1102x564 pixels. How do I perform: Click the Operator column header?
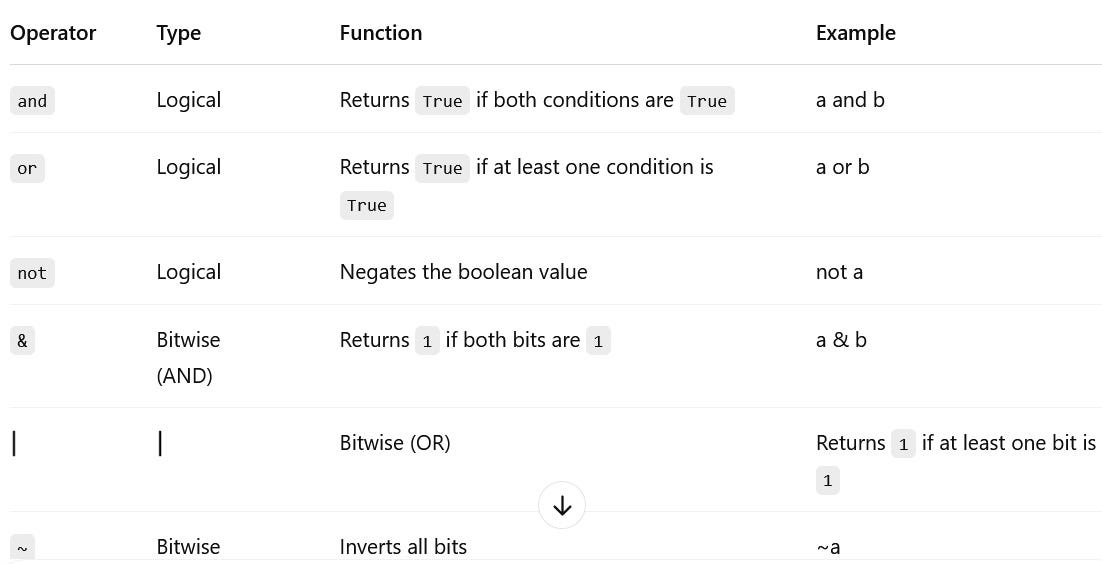click(53, 33)
